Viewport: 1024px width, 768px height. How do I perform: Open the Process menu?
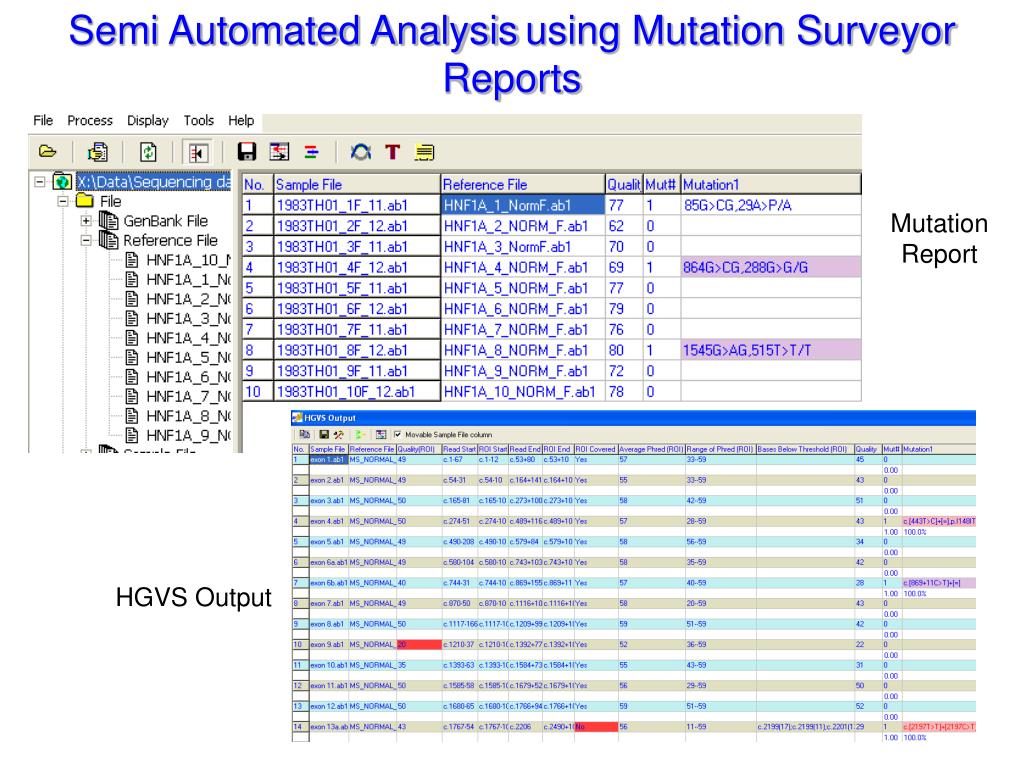coord(90,120)
